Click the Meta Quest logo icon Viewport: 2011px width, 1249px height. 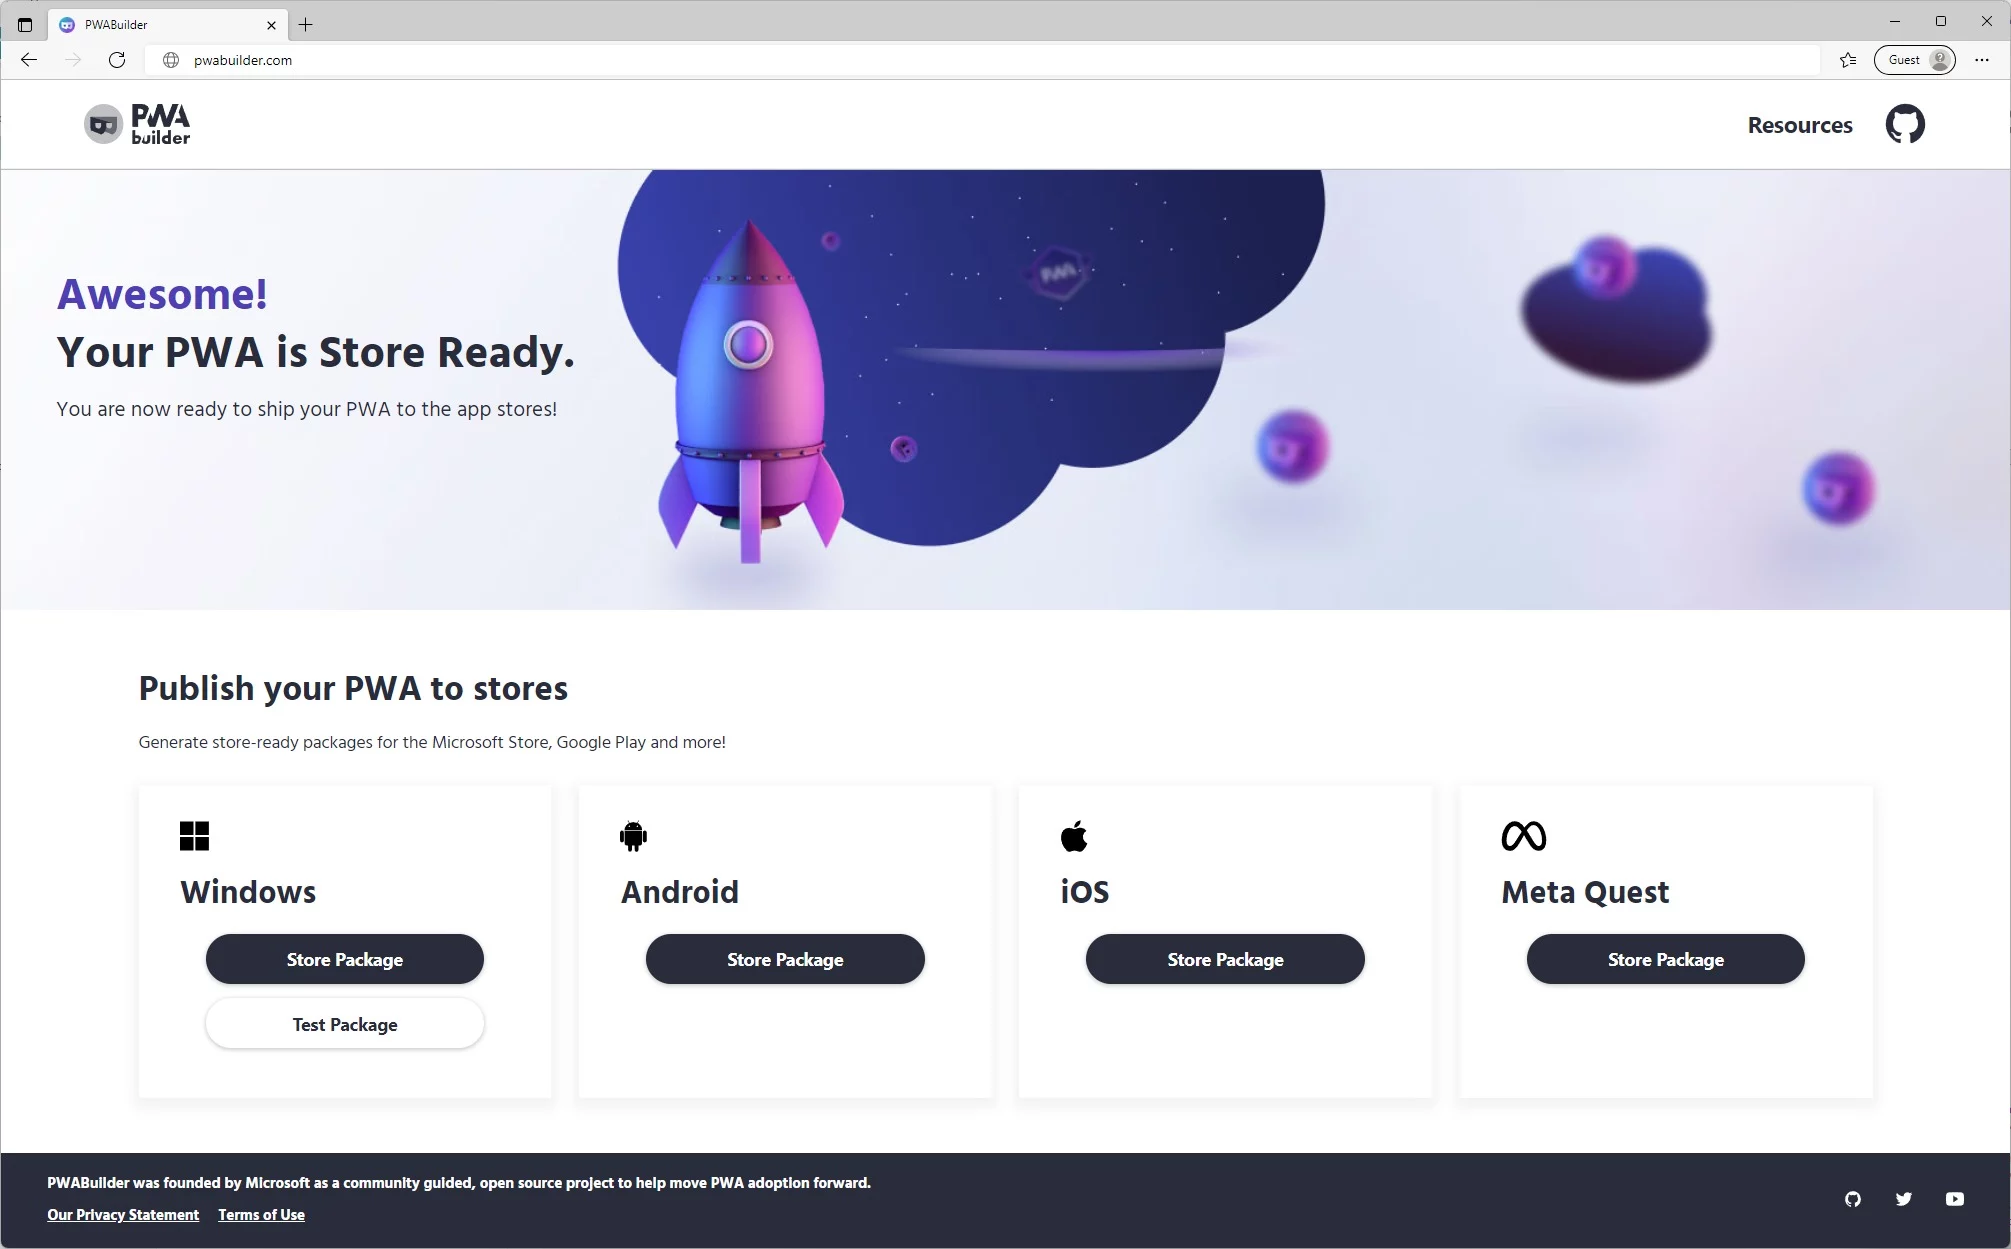tap(1523, 836)
